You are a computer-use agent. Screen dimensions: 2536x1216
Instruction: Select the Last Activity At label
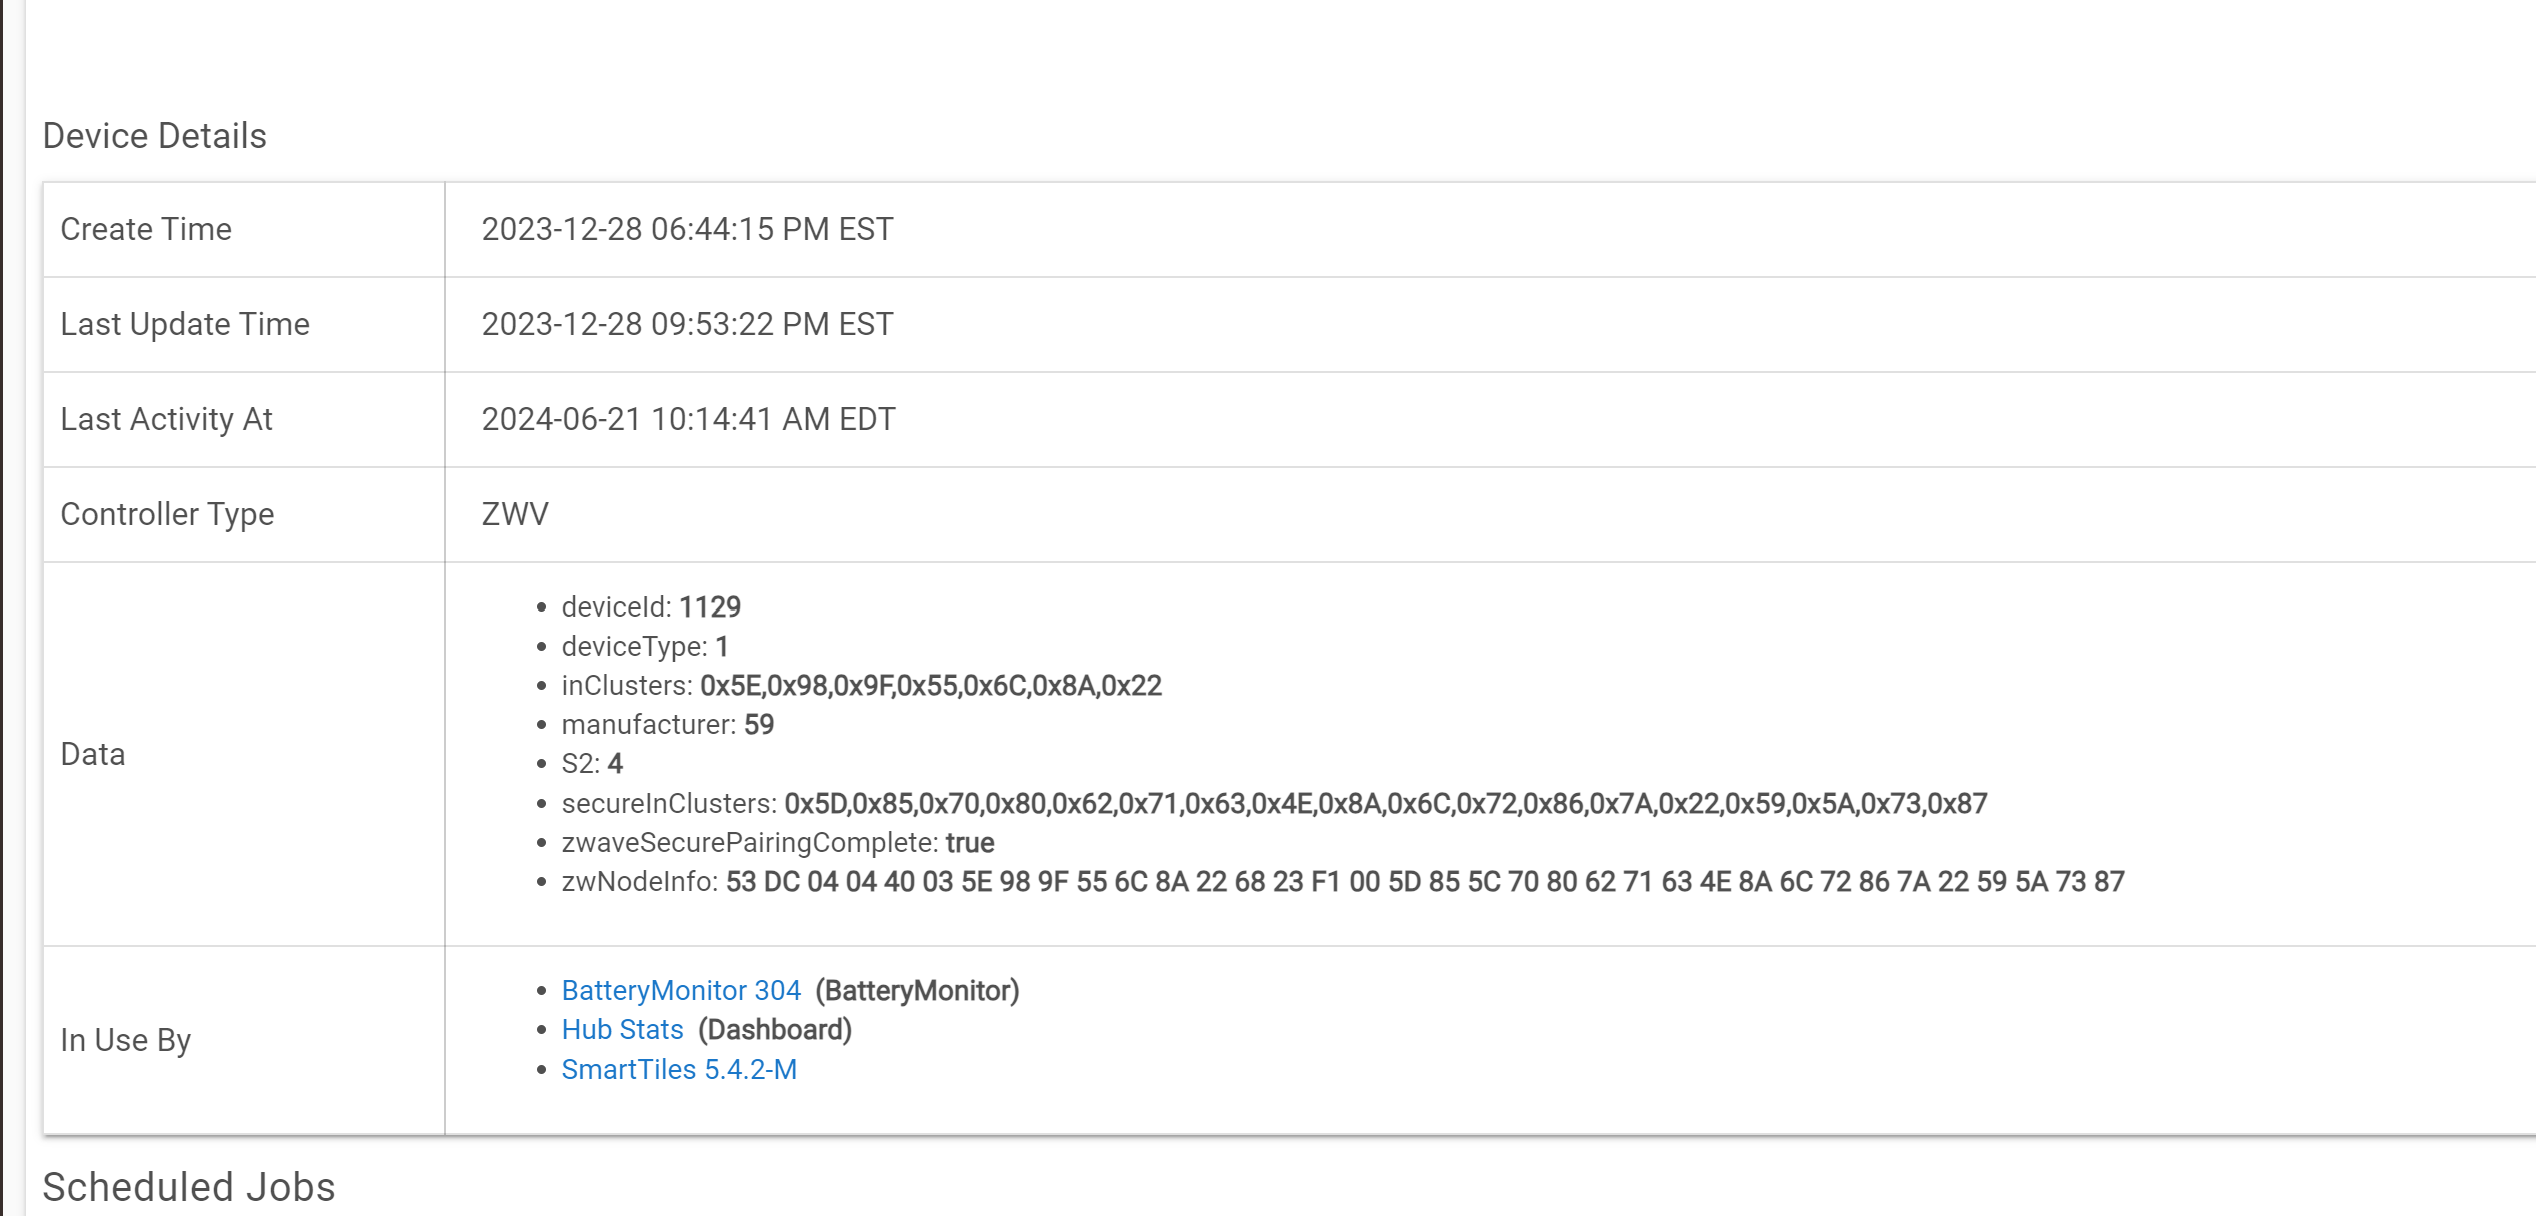(x=166, y=419)
